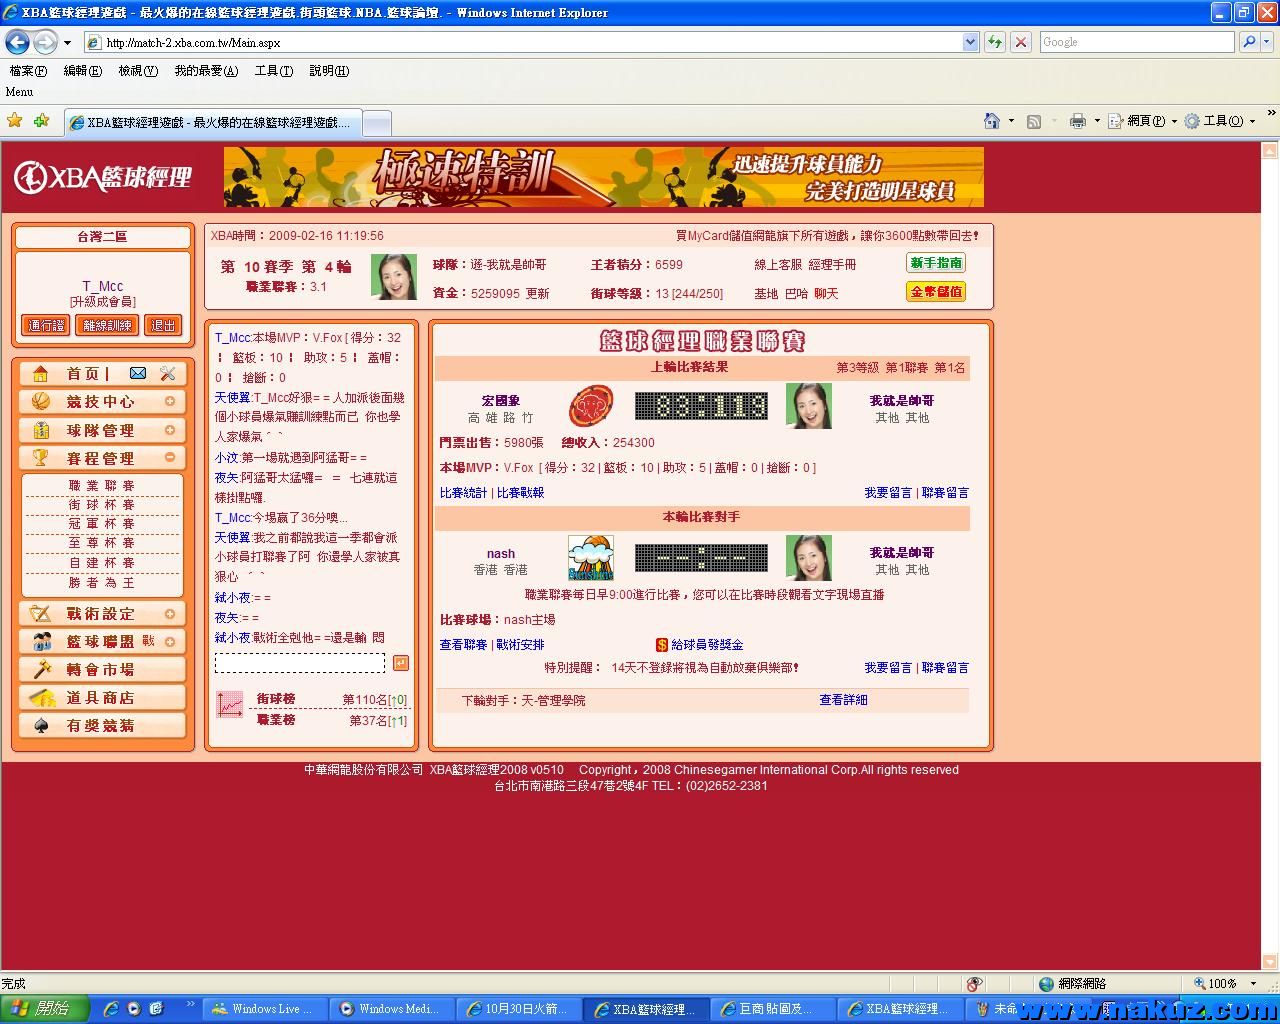Switch to the Windows Media taskbar item

[x=393, y=1009]
